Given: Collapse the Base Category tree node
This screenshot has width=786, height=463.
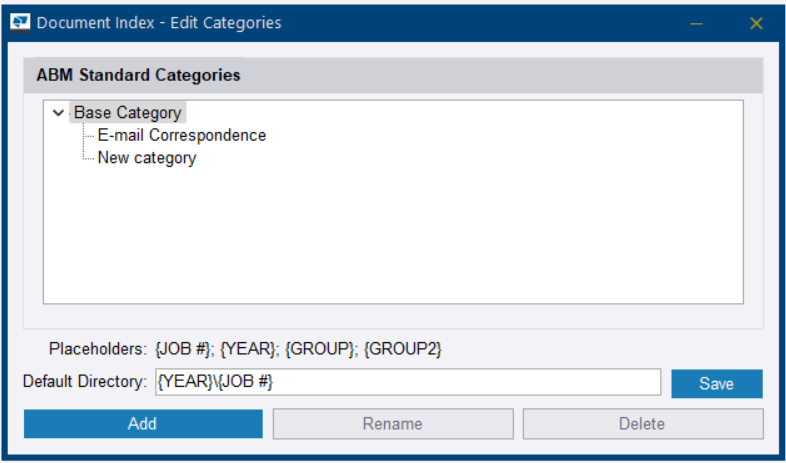Looking at the screenshot, I should [58, 113].
